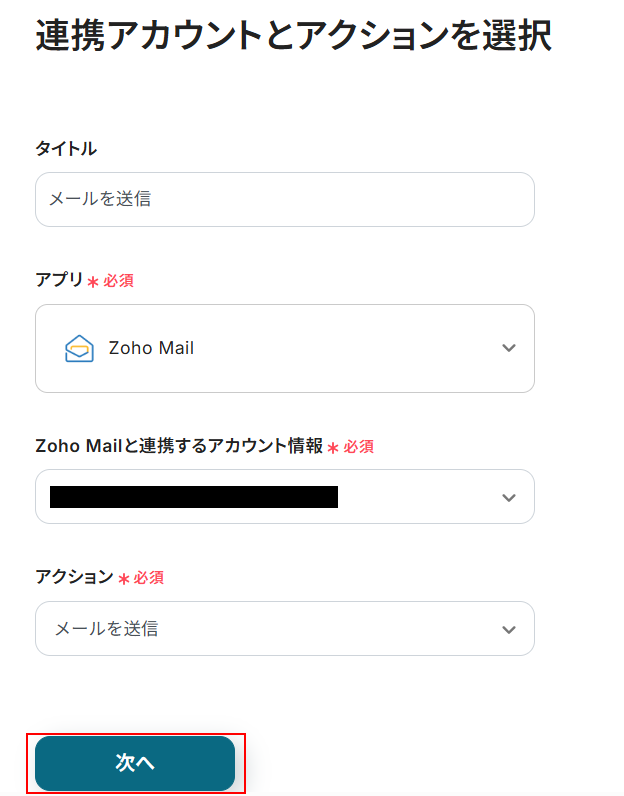
Task: Click the redacted account value box
Action: pos(194,497)
